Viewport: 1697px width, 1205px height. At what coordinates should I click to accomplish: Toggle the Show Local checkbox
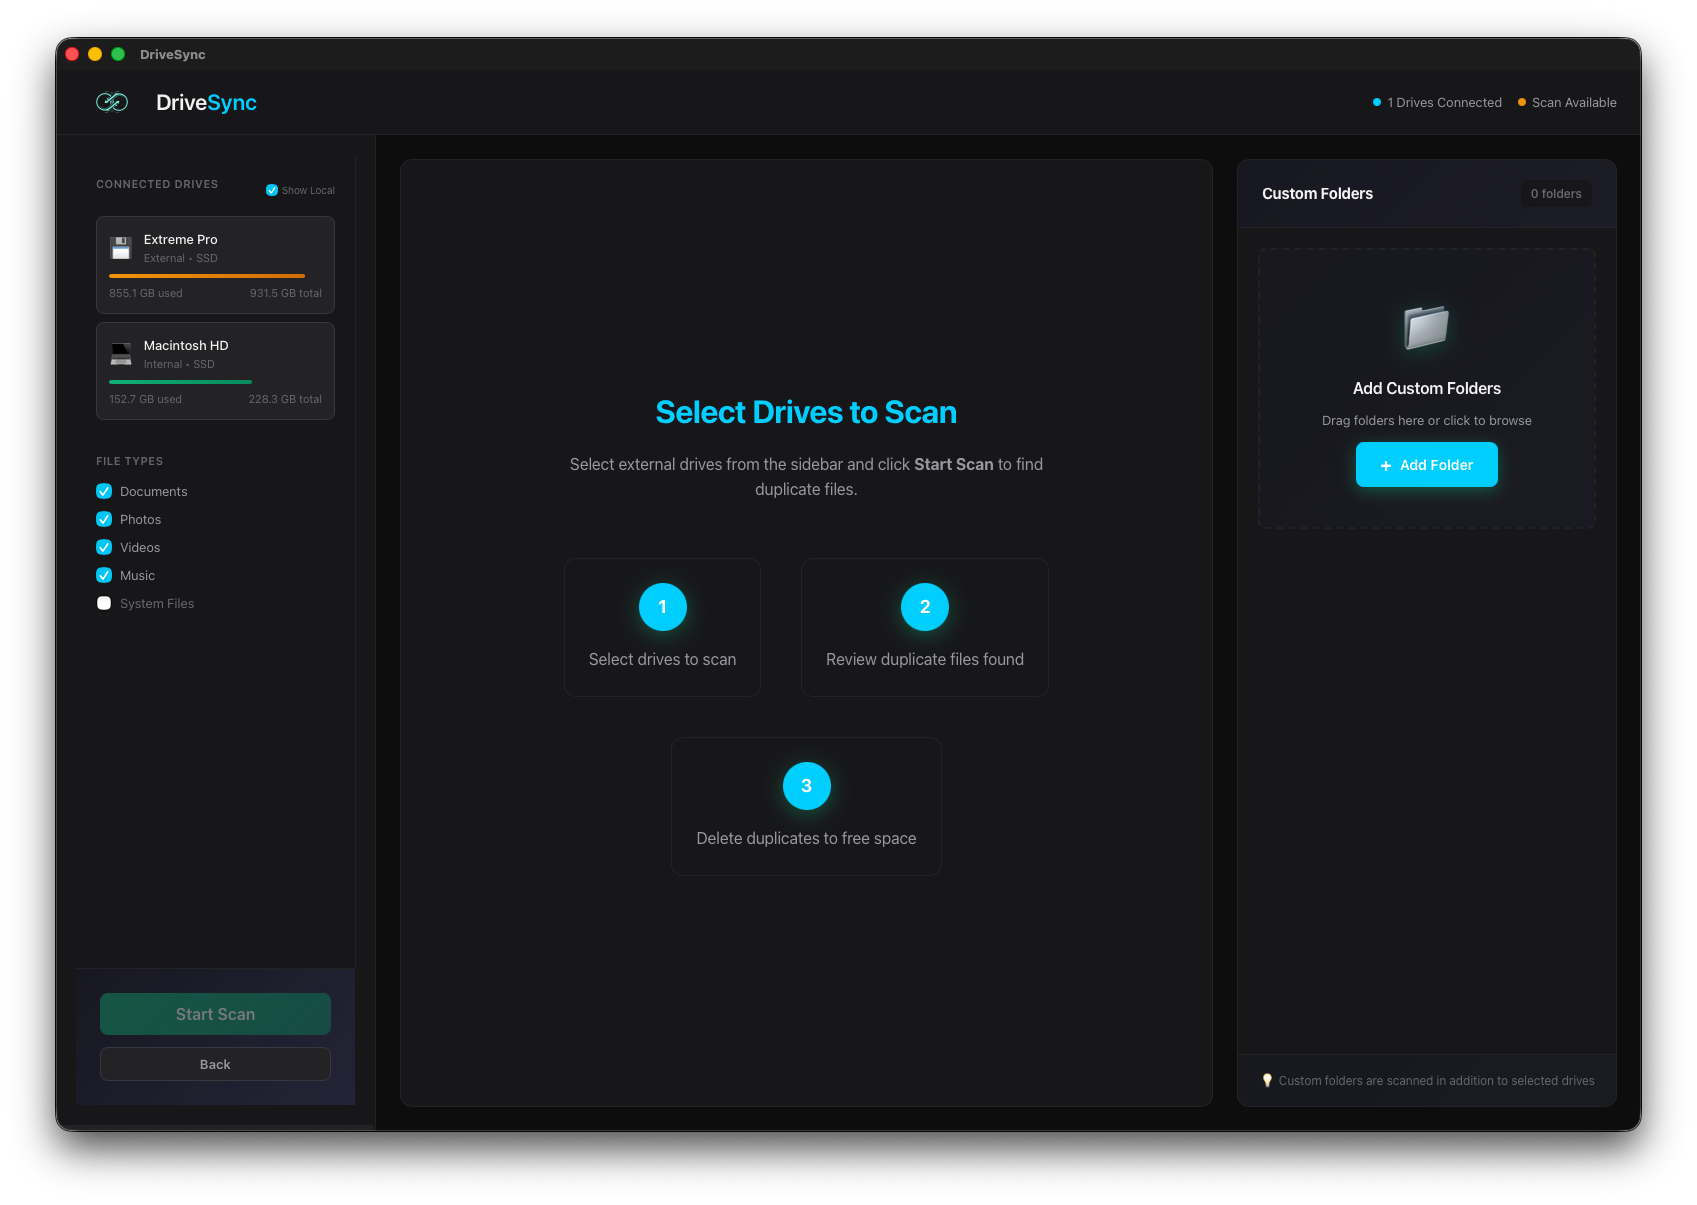271,189
